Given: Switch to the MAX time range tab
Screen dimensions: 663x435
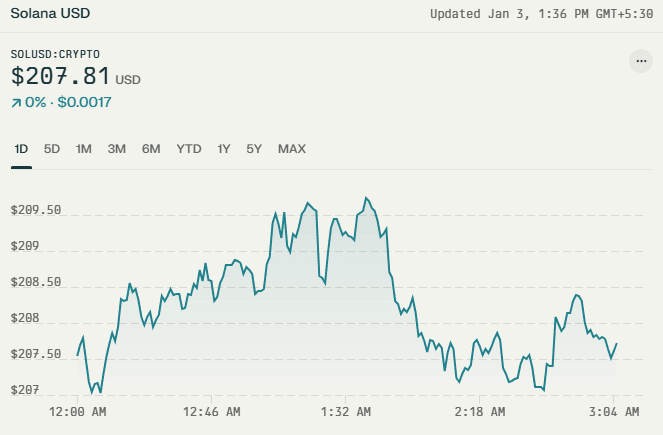Looking at the screenshot, I should pos(292,149).
